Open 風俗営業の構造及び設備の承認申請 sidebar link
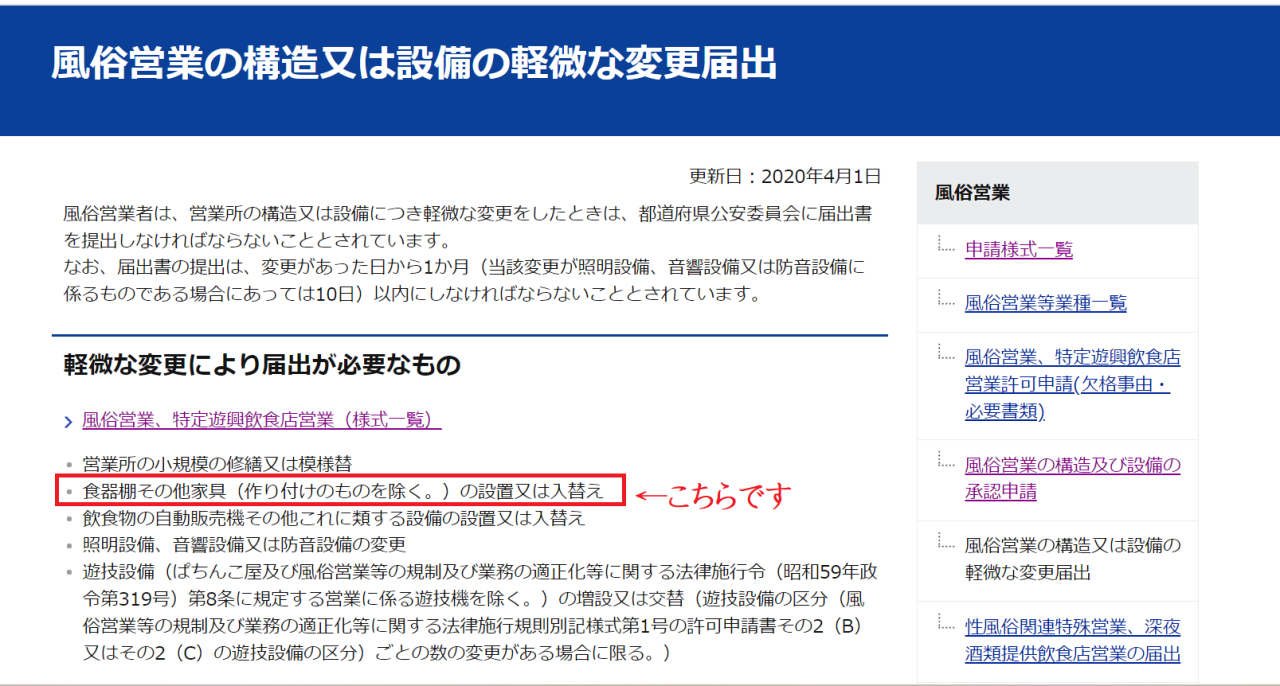 (1072, 478)
